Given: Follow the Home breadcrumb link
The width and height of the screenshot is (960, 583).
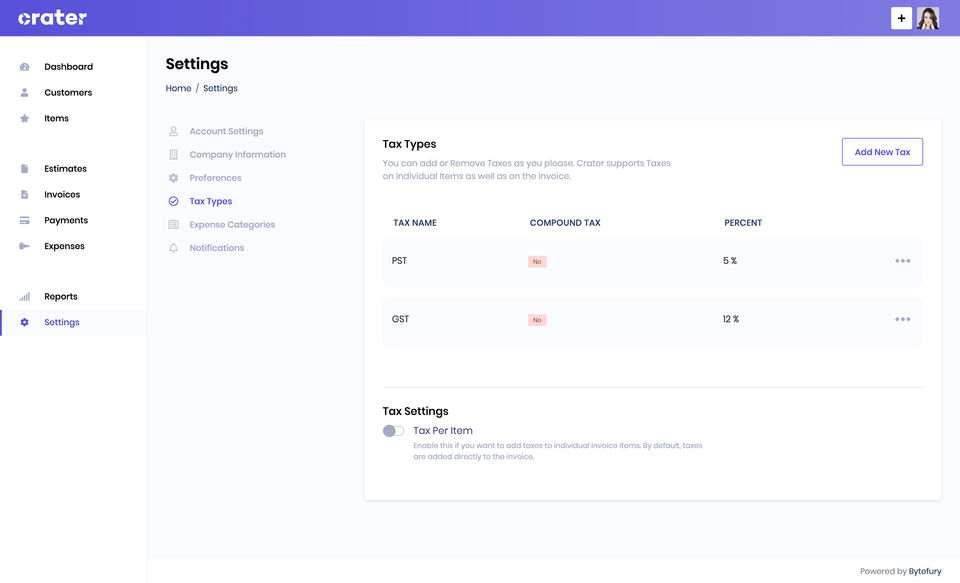Looking at the screenshot, I should point(178,88).
